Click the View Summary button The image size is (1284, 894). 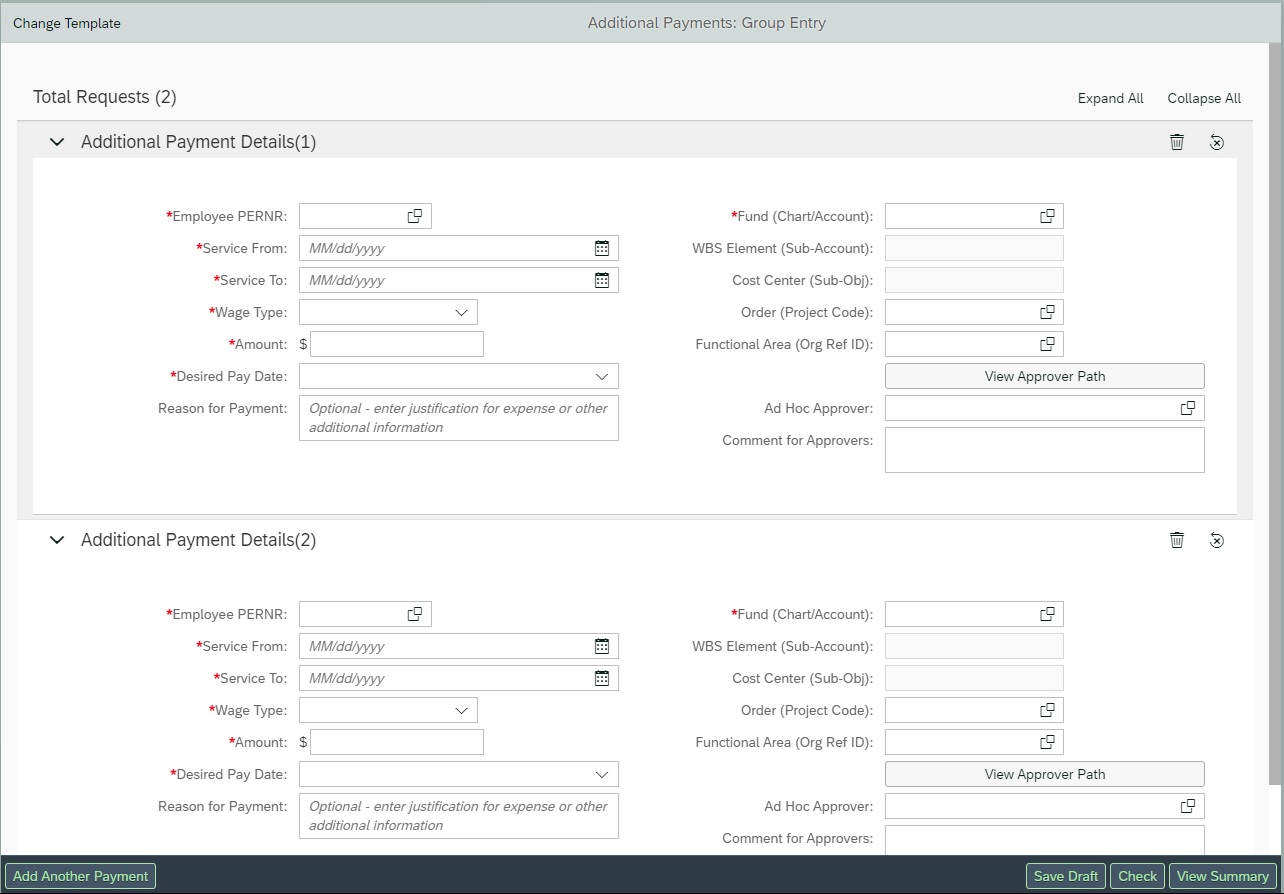click(1222, 876)
